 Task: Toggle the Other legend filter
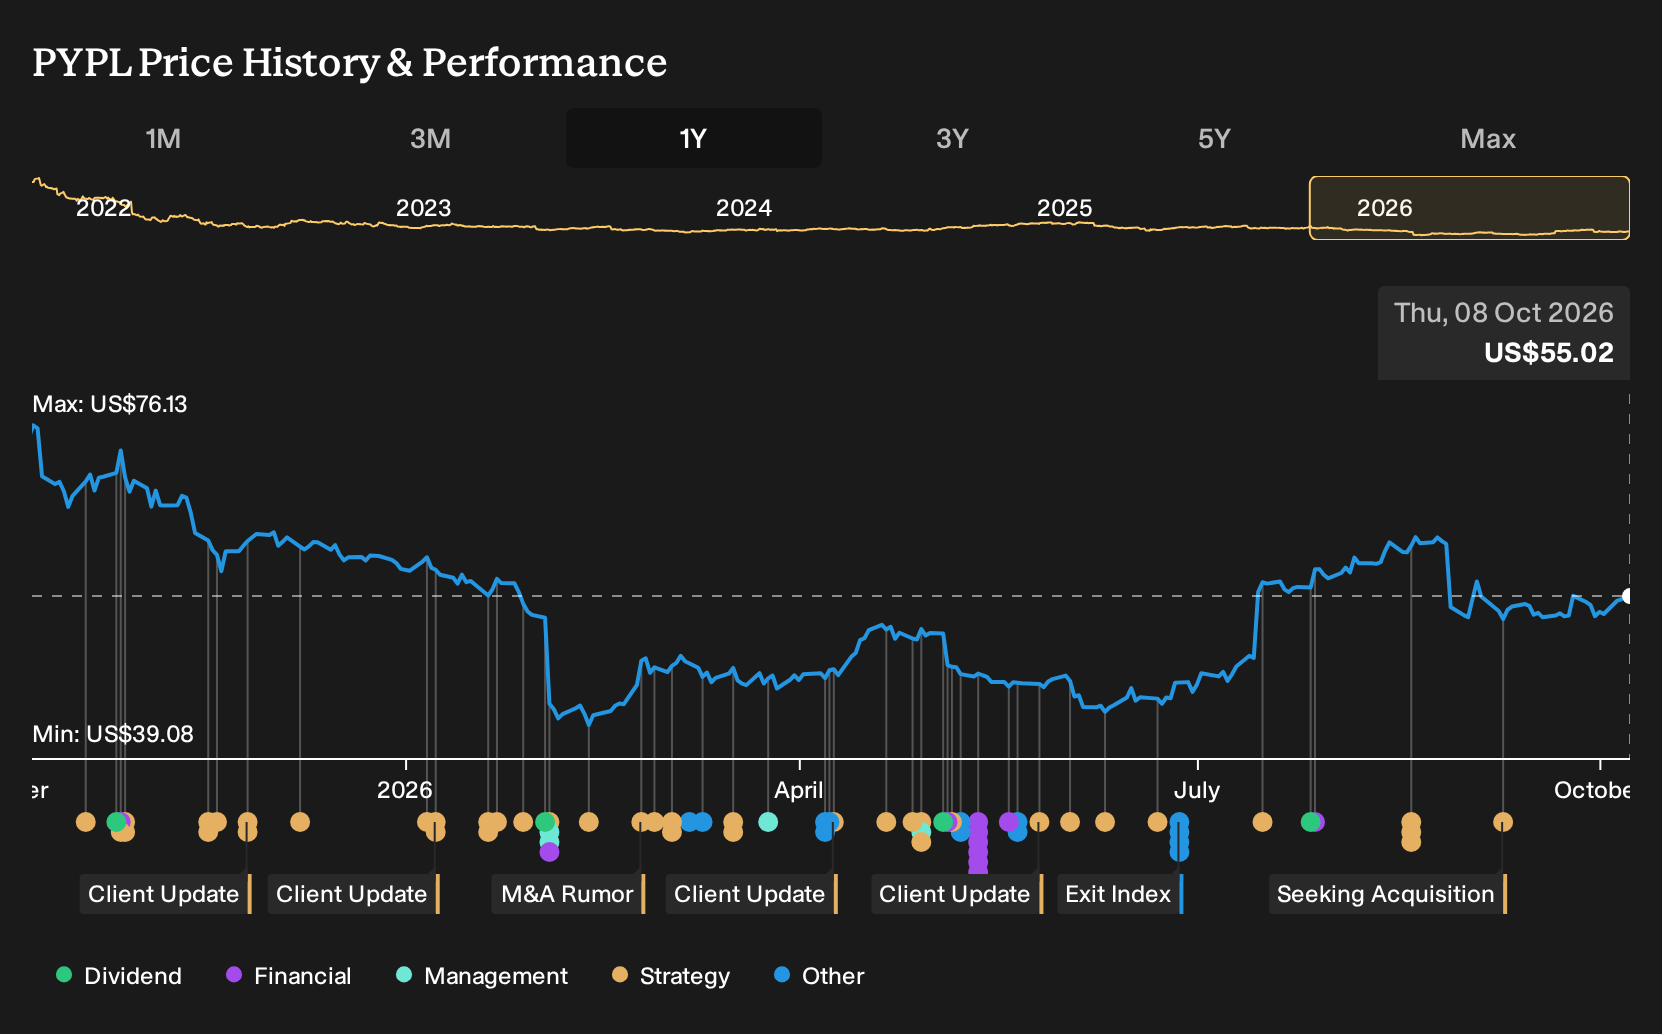click(819, 976)
